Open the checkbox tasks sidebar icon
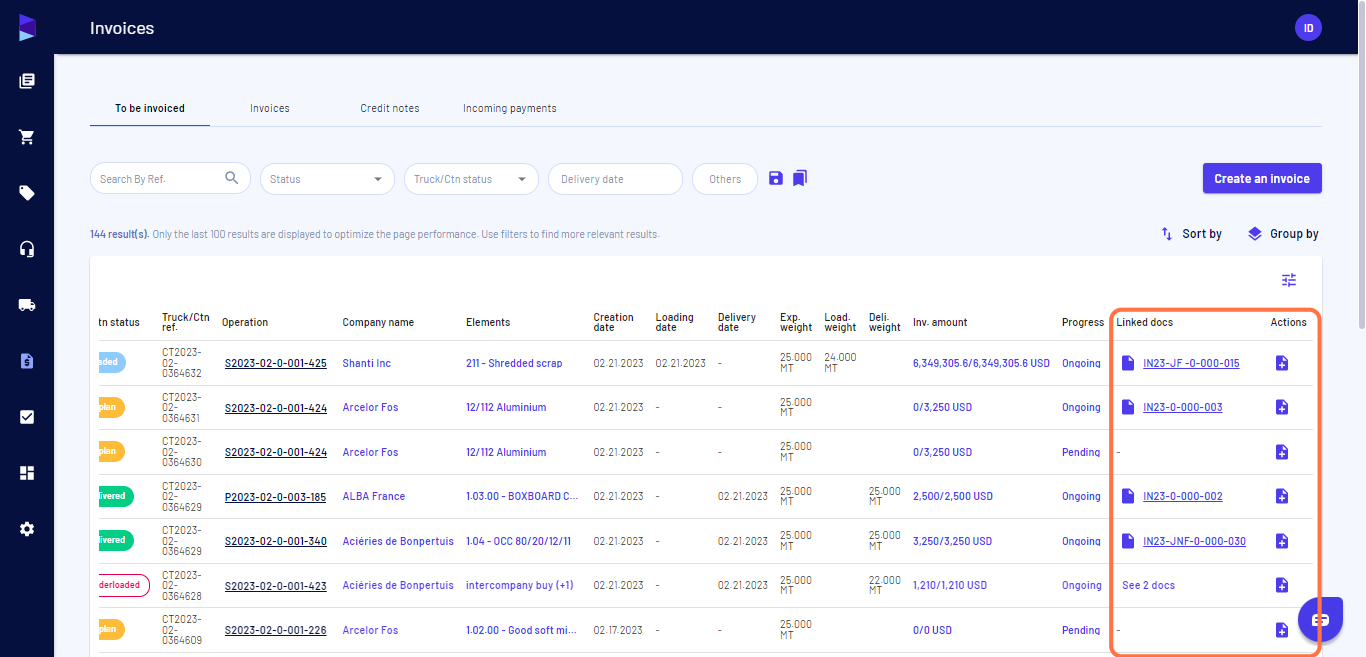 click(27, 417)
